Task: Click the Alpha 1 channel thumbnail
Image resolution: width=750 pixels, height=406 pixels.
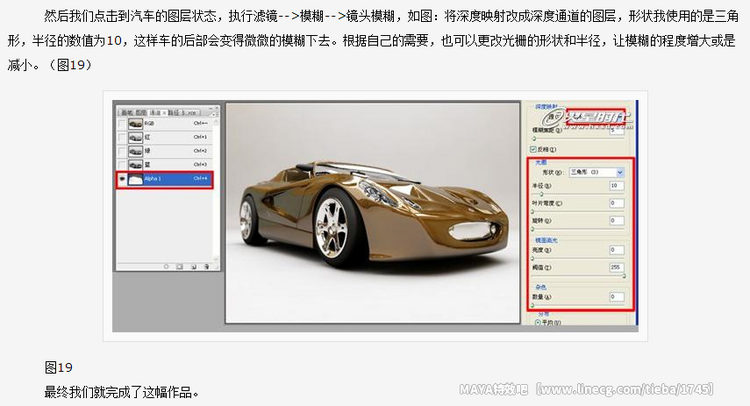Action: 135,179
